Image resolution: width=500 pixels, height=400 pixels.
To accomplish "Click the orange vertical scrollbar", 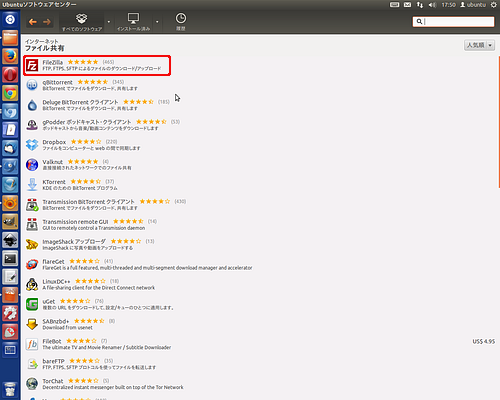I will (499, 122).
